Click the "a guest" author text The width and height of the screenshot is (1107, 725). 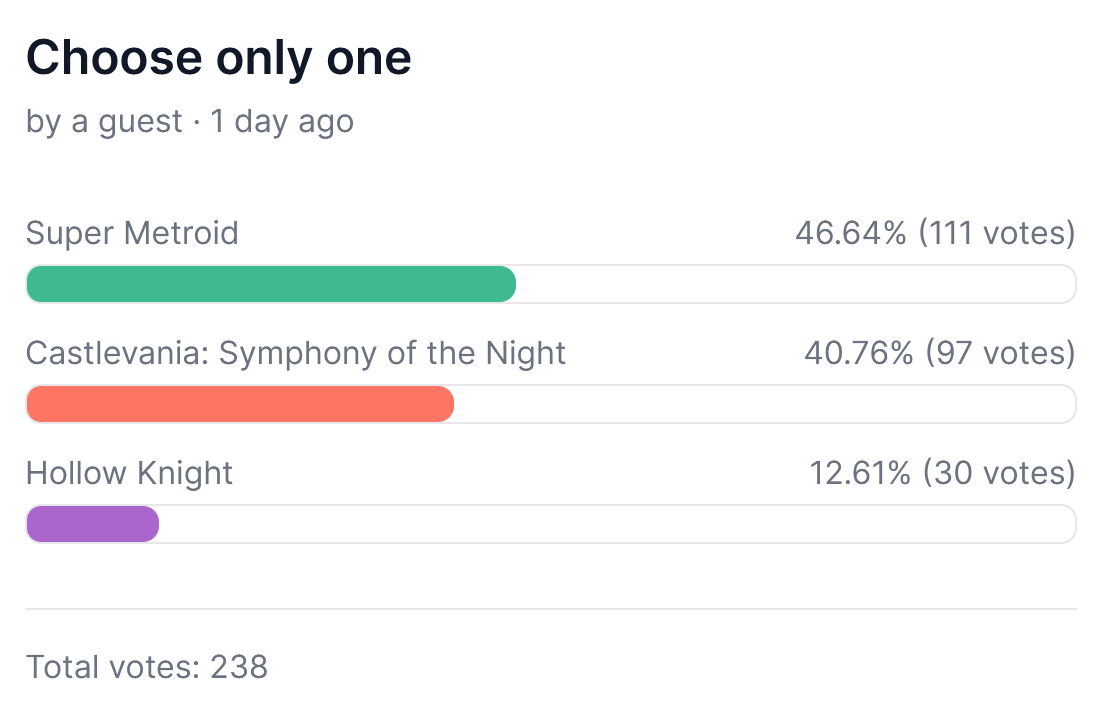tap(126, 122)
